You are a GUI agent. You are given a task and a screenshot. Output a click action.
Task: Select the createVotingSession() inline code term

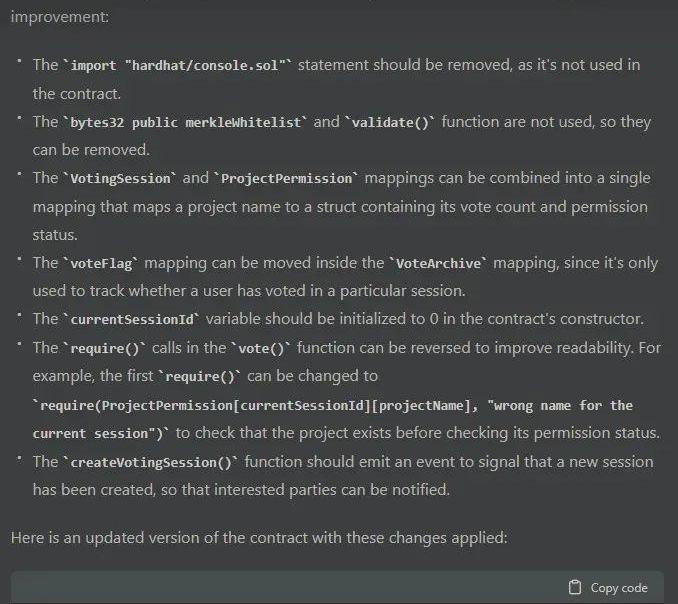(149, 462)
